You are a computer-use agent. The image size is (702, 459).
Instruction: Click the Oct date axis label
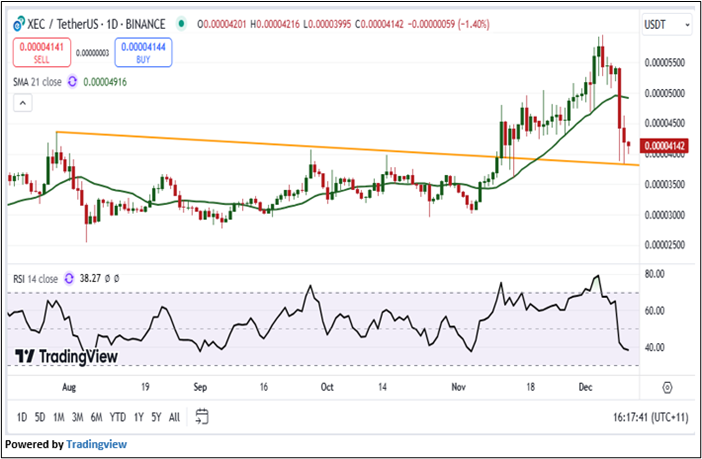click(x=327, y=387)
